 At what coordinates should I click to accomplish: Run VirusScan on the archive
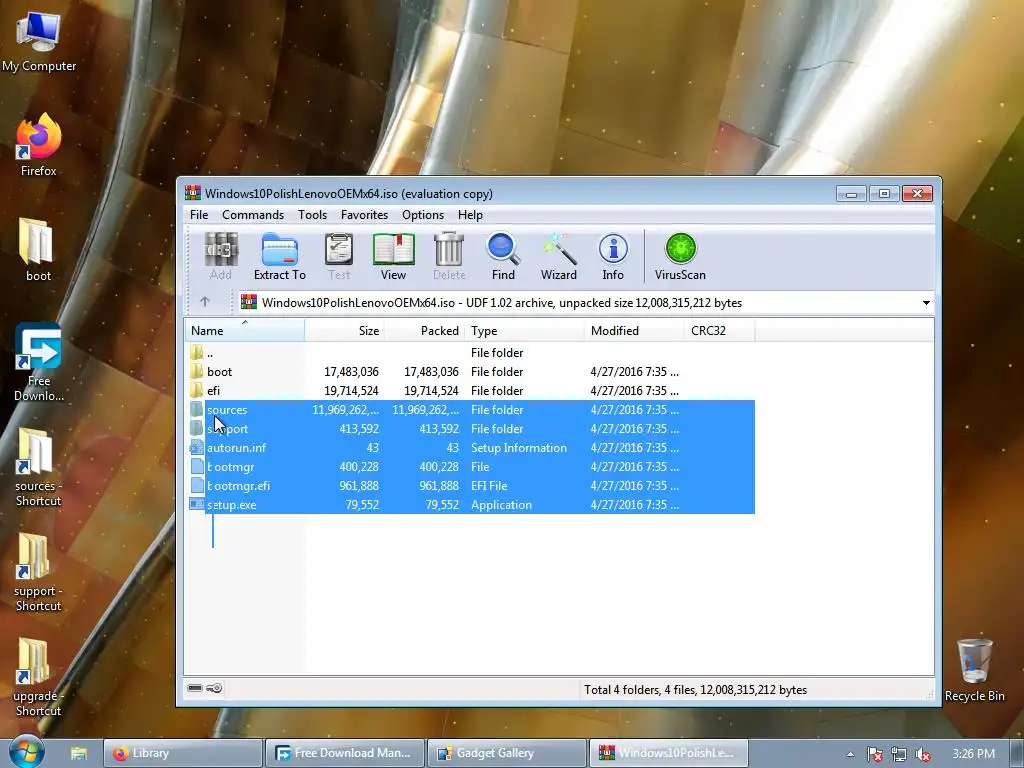[x=680, y=256]
